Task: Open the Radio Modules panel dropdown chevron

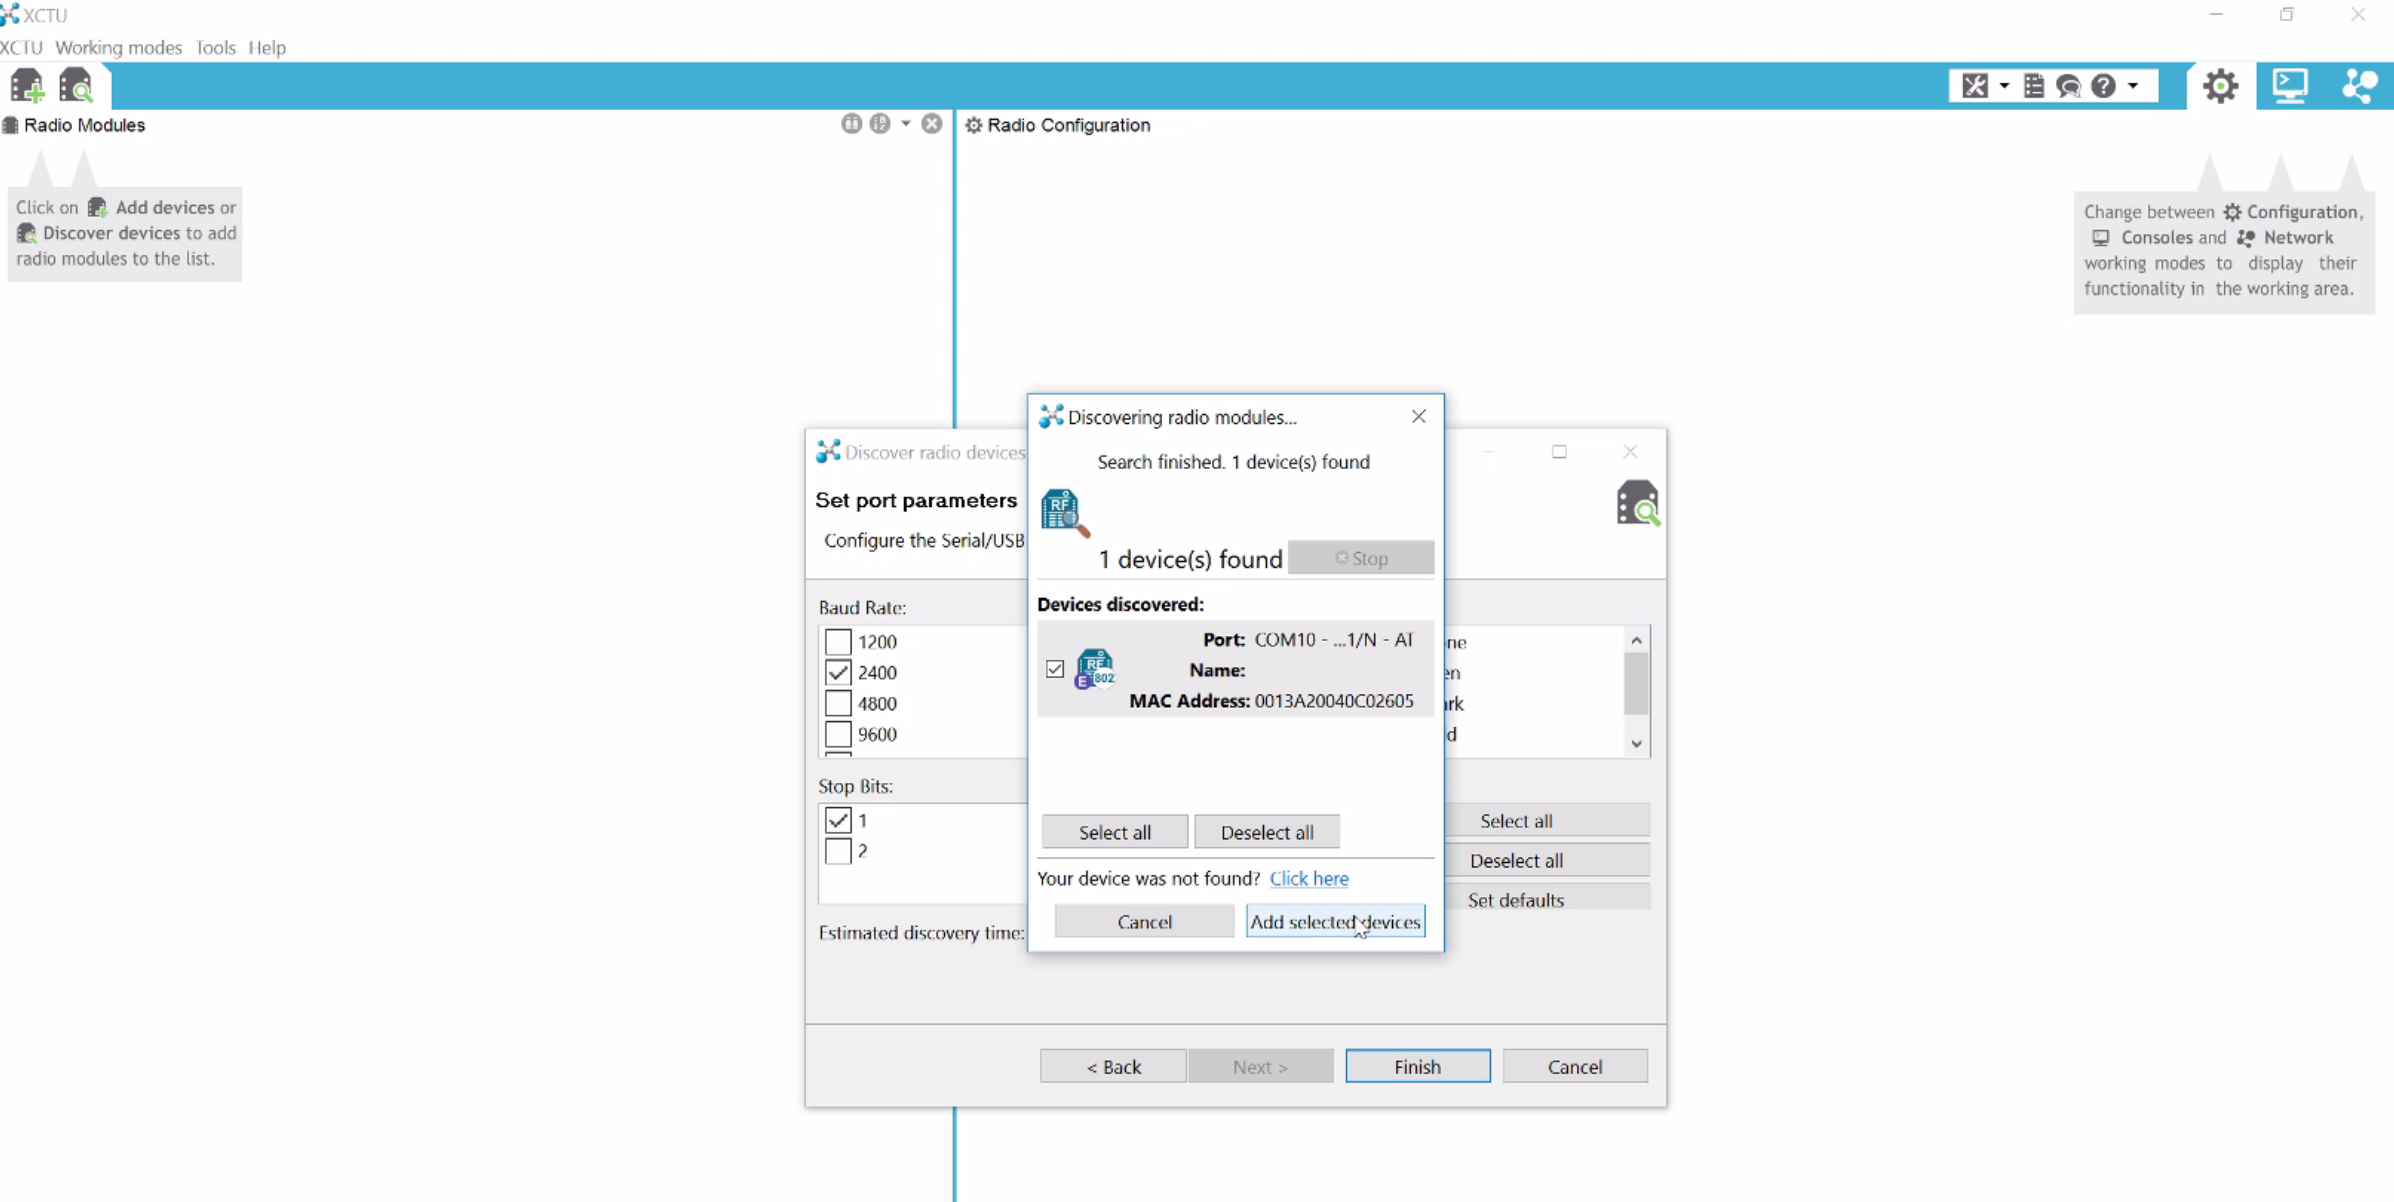Action: click(905, 123)
